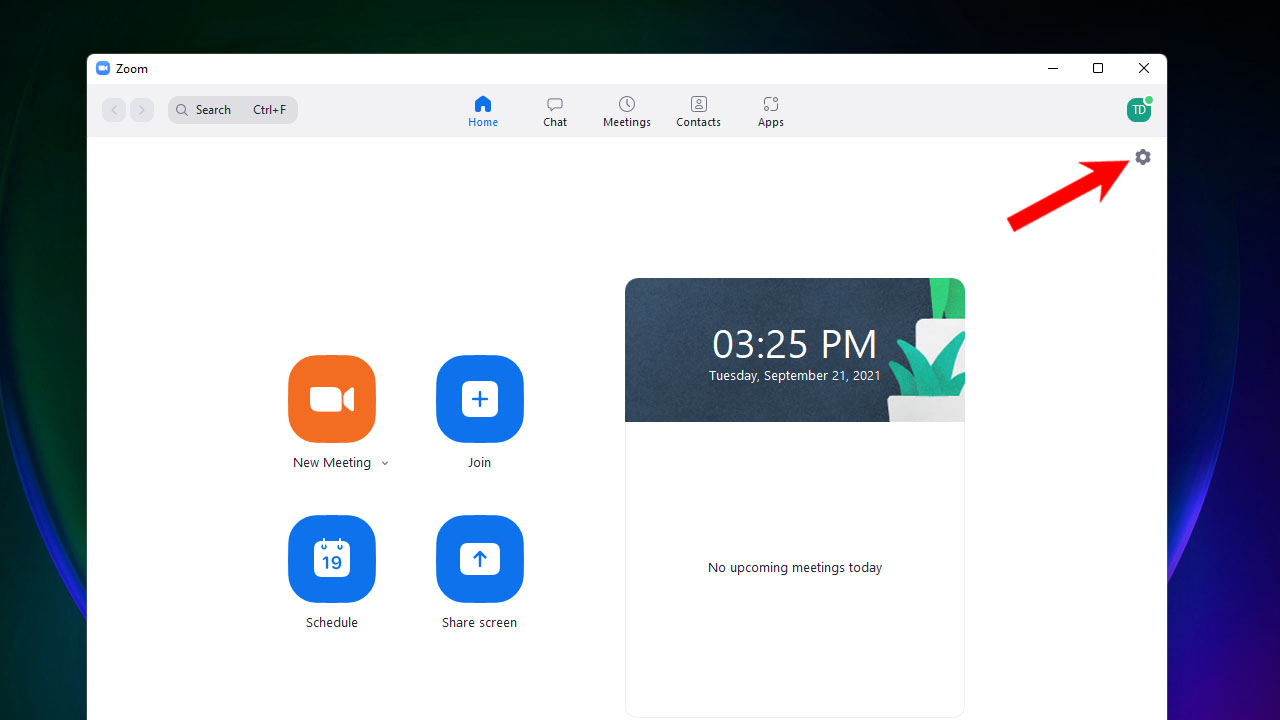Click the Share screen arrow icon
Image resolution: width=1280 pixels, height=720 pixels.
pyautogui.click(x=480, y=559)
